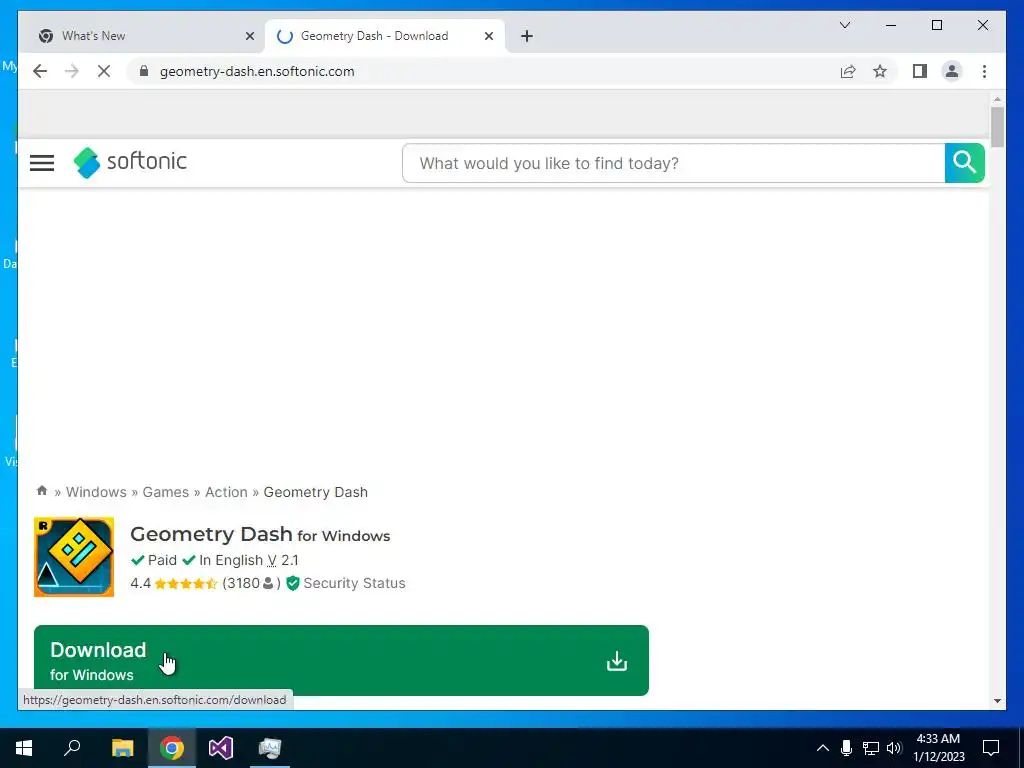The width and height of the screenshot is (1024, 768).
Task: Click the Security Status shield icon
Action: click(293, 583)
